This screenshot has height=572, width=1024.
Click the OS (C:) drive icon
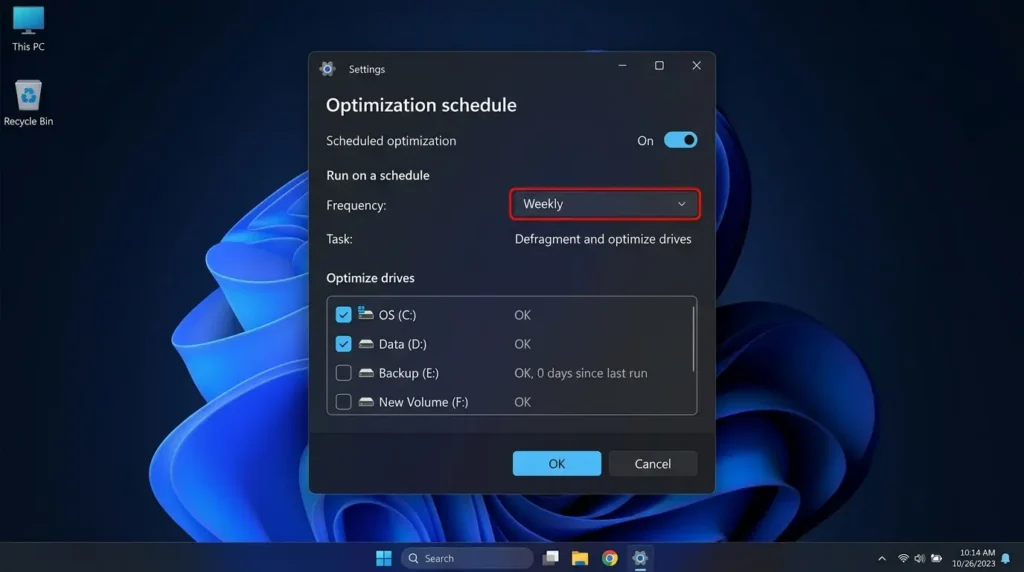tap(366, 314)
